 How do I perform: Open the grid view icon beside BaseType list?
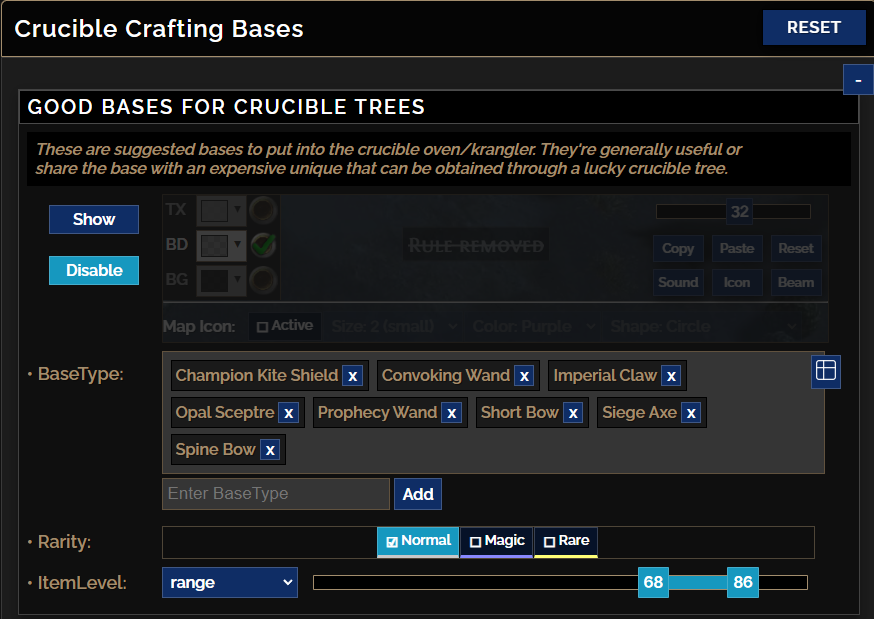click(826, 370)
